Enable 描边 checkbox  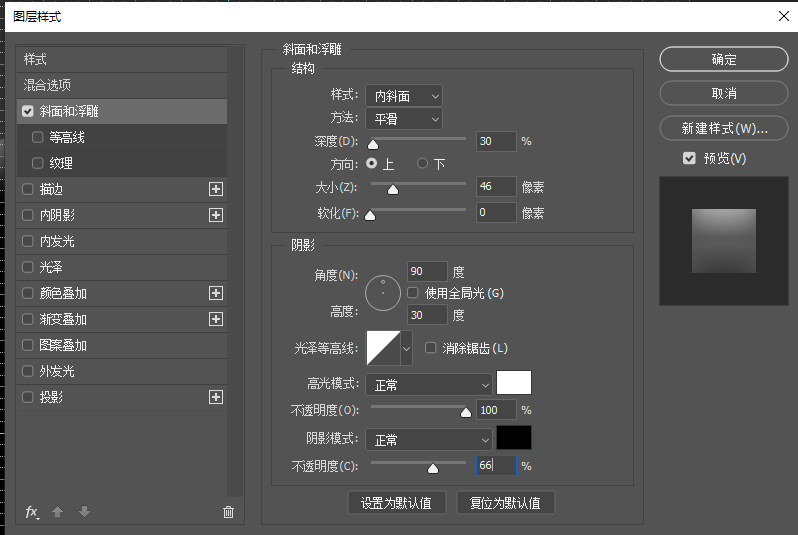click(x=27, y=189)
